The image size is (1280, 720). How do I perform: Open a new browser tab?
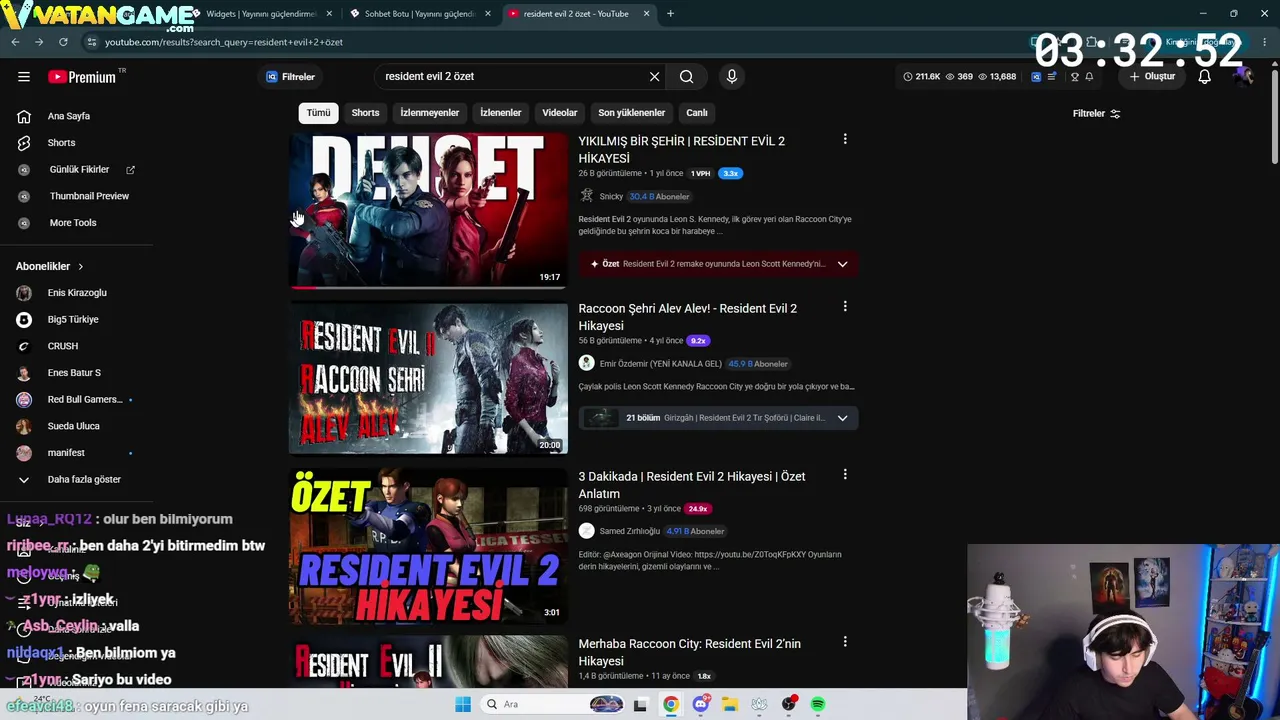click(x=670, y=14)
